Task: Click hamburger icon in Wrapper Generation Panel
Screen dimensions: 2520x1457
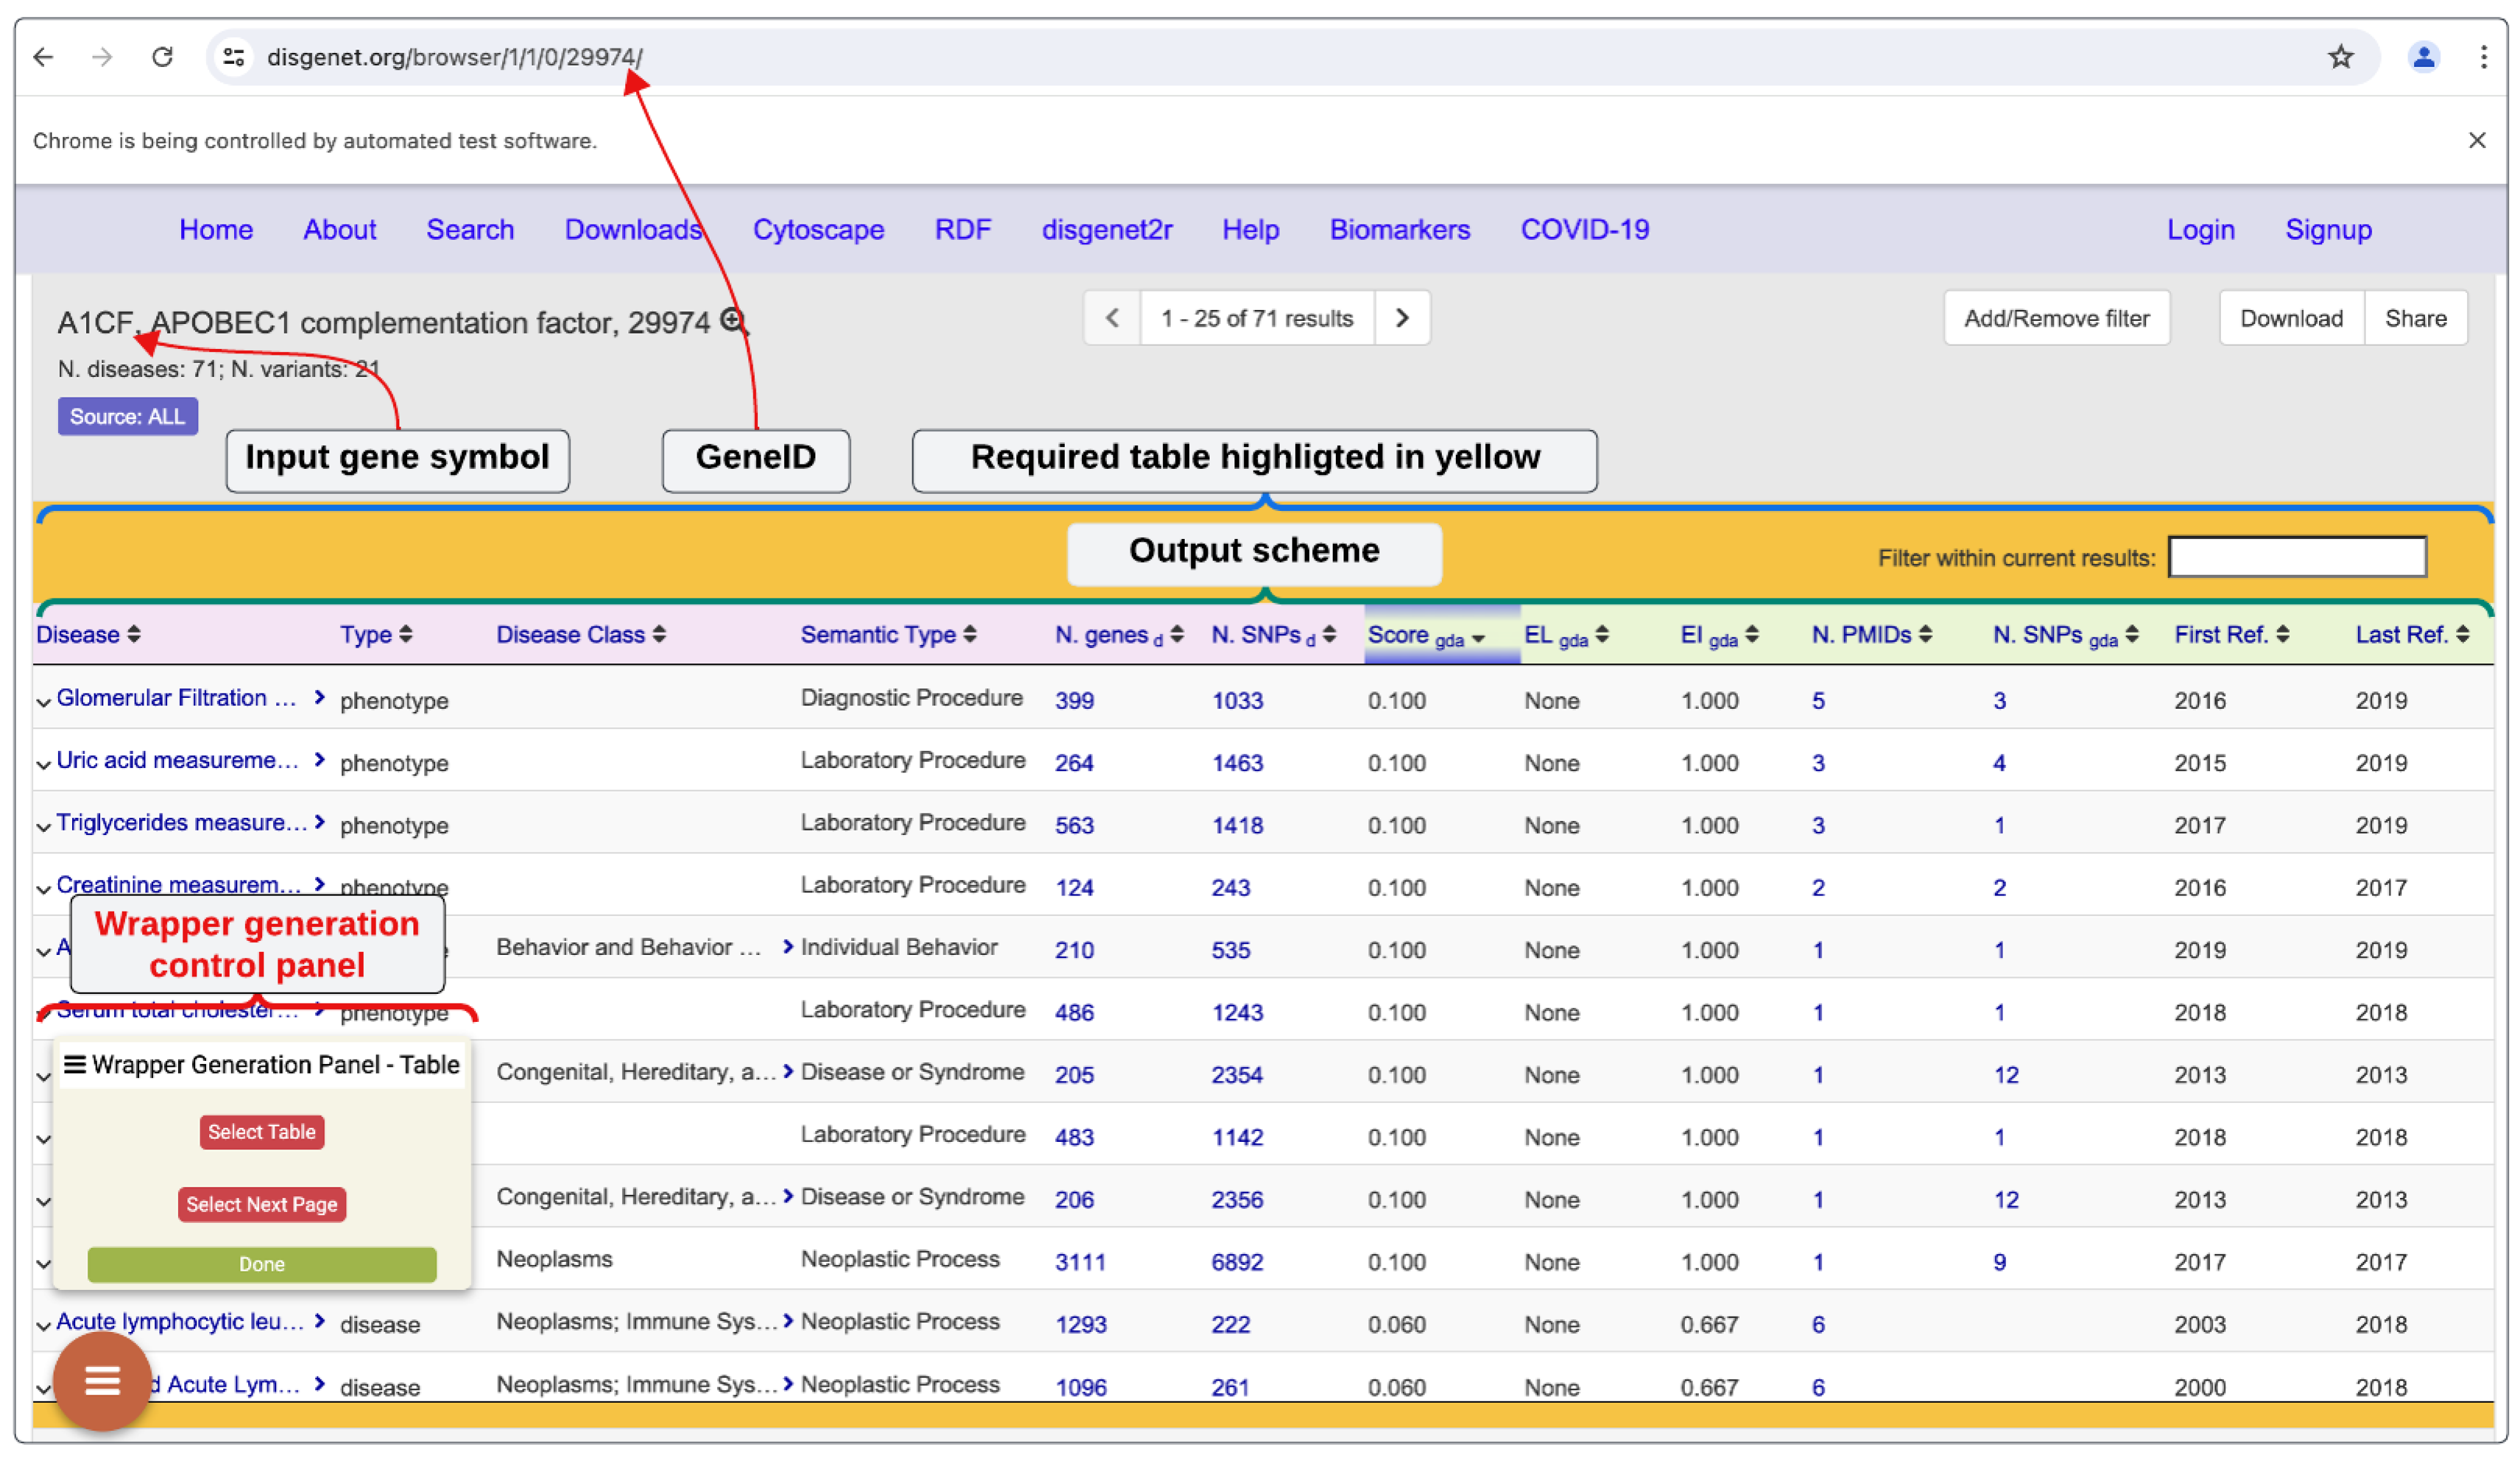Action: click(74, 1064)
